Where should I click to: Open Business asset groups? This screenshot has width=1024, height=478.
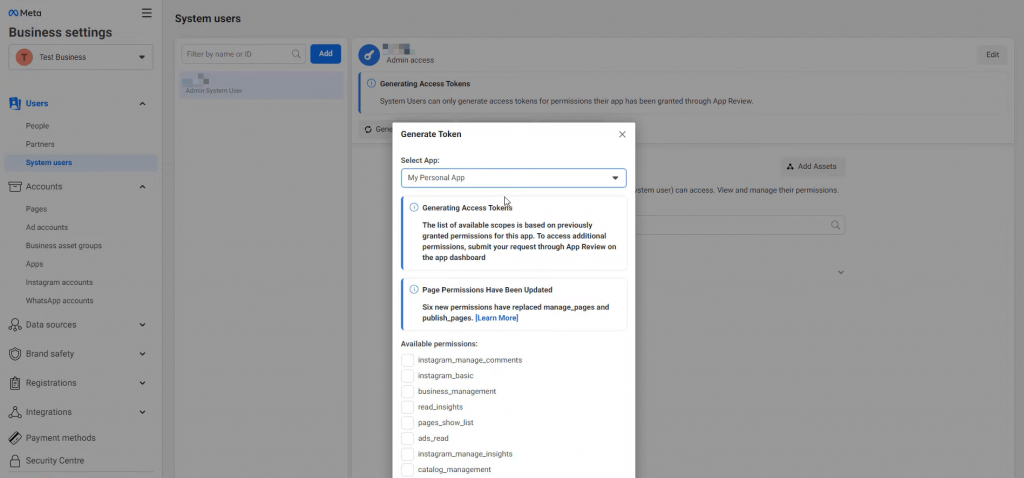[63, 246]
